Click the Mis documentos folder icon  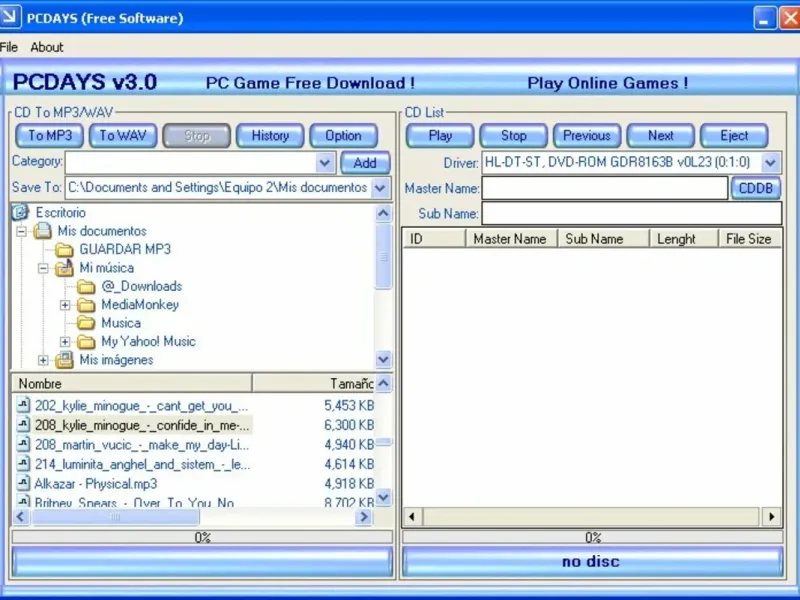point(42,231)
